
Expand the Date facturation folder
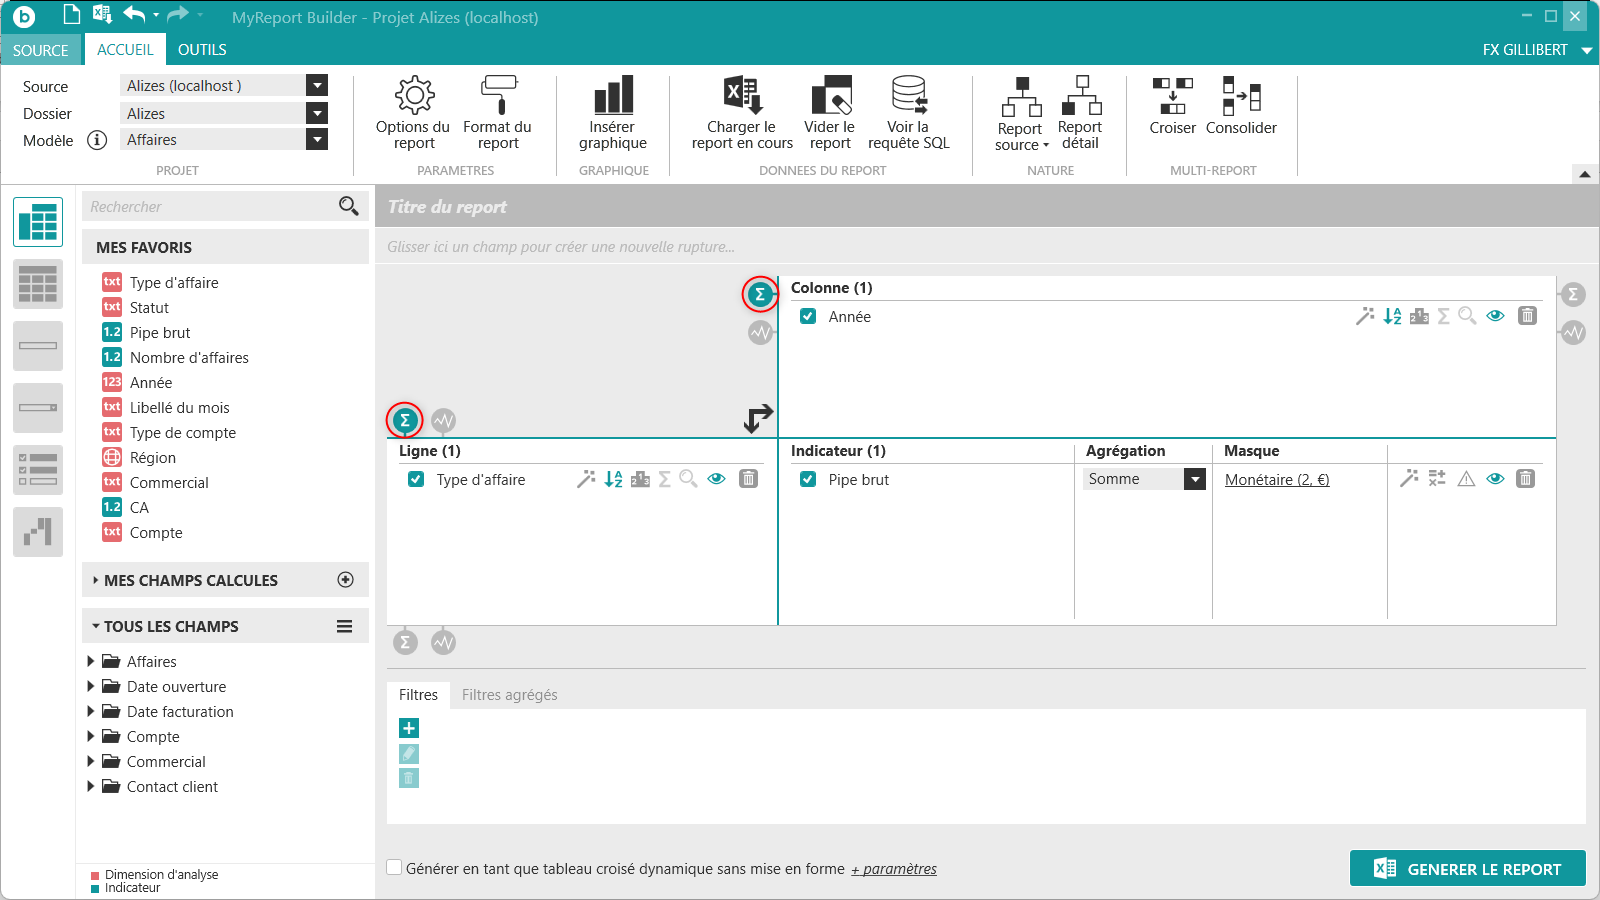click(x=91, y=711)
